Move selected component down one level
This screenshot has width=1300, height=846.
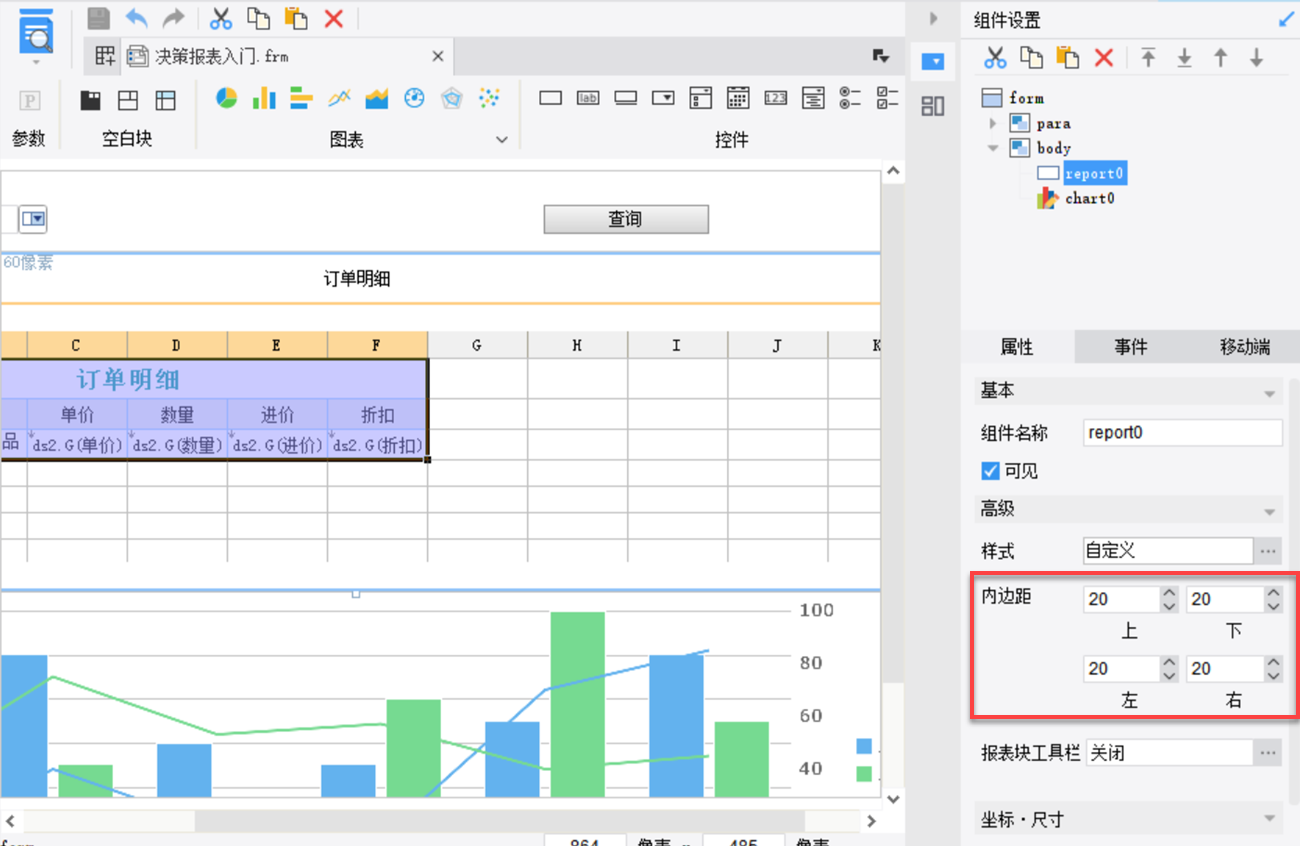pos(1257,58)
